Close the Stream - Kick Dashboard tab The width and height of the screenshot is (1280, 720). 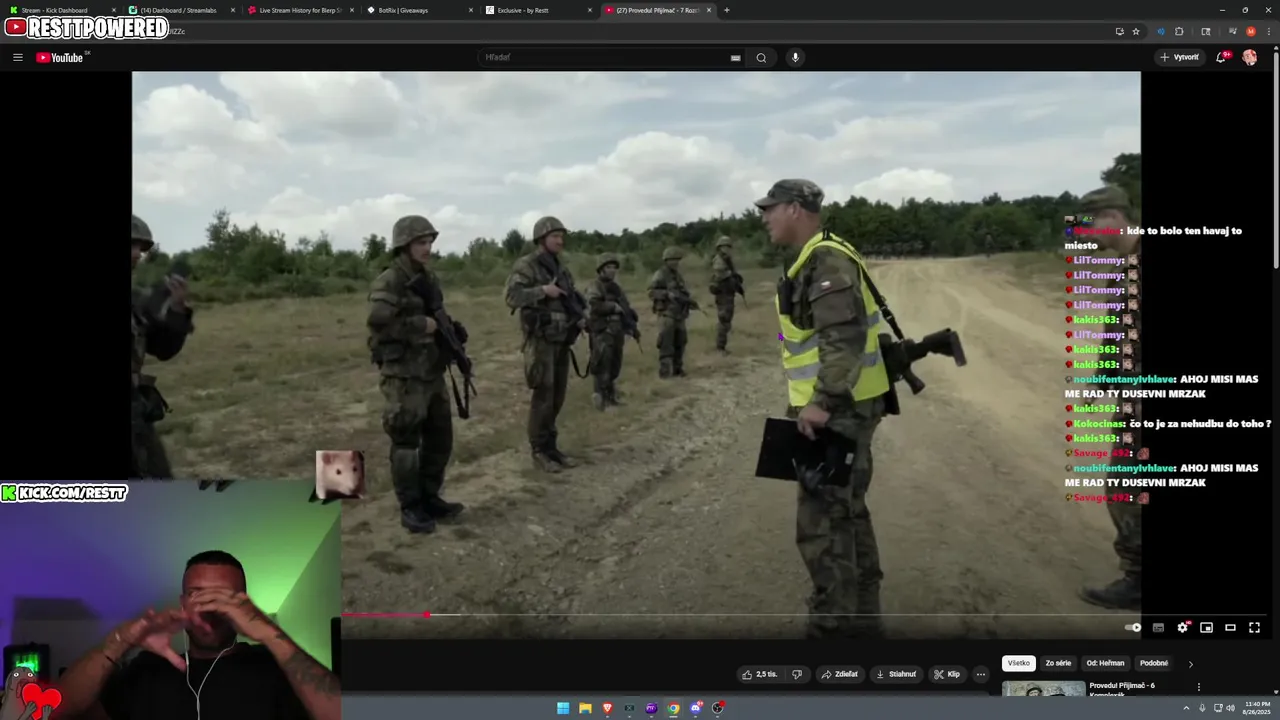[114, 10]
